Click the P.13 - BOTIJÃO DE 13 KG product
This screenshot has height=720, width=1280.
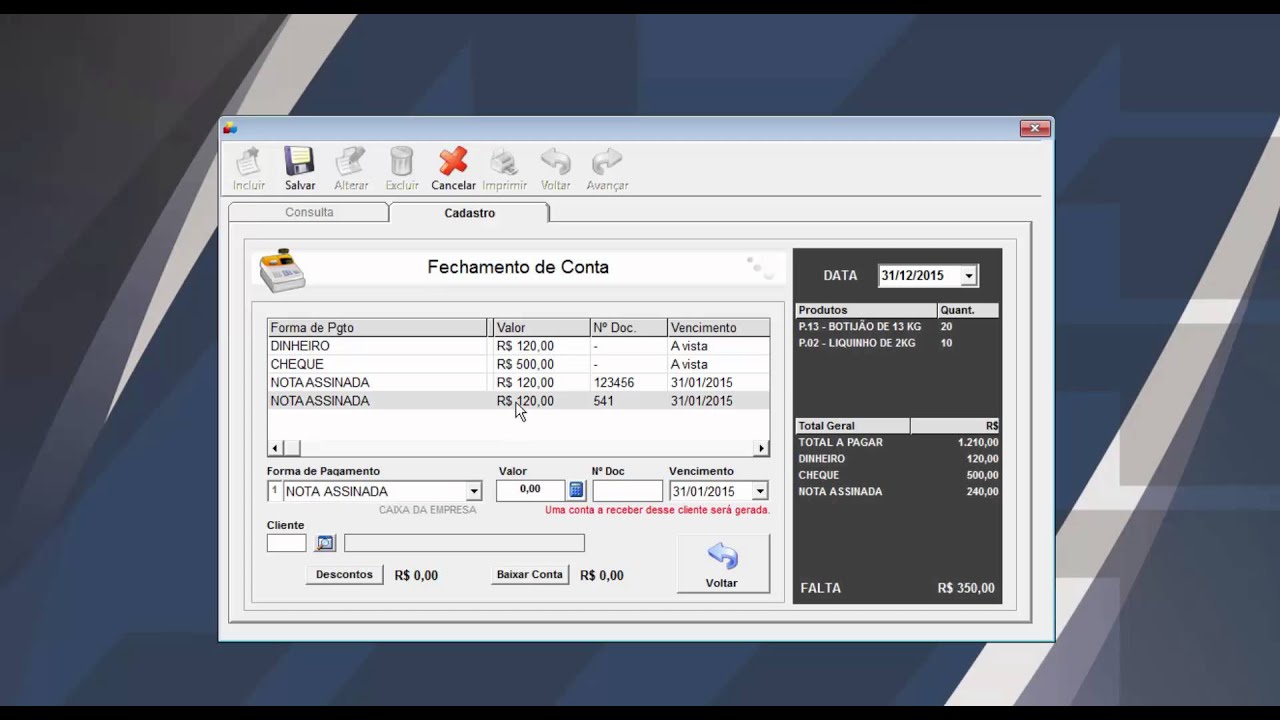(x=860, y=327)
